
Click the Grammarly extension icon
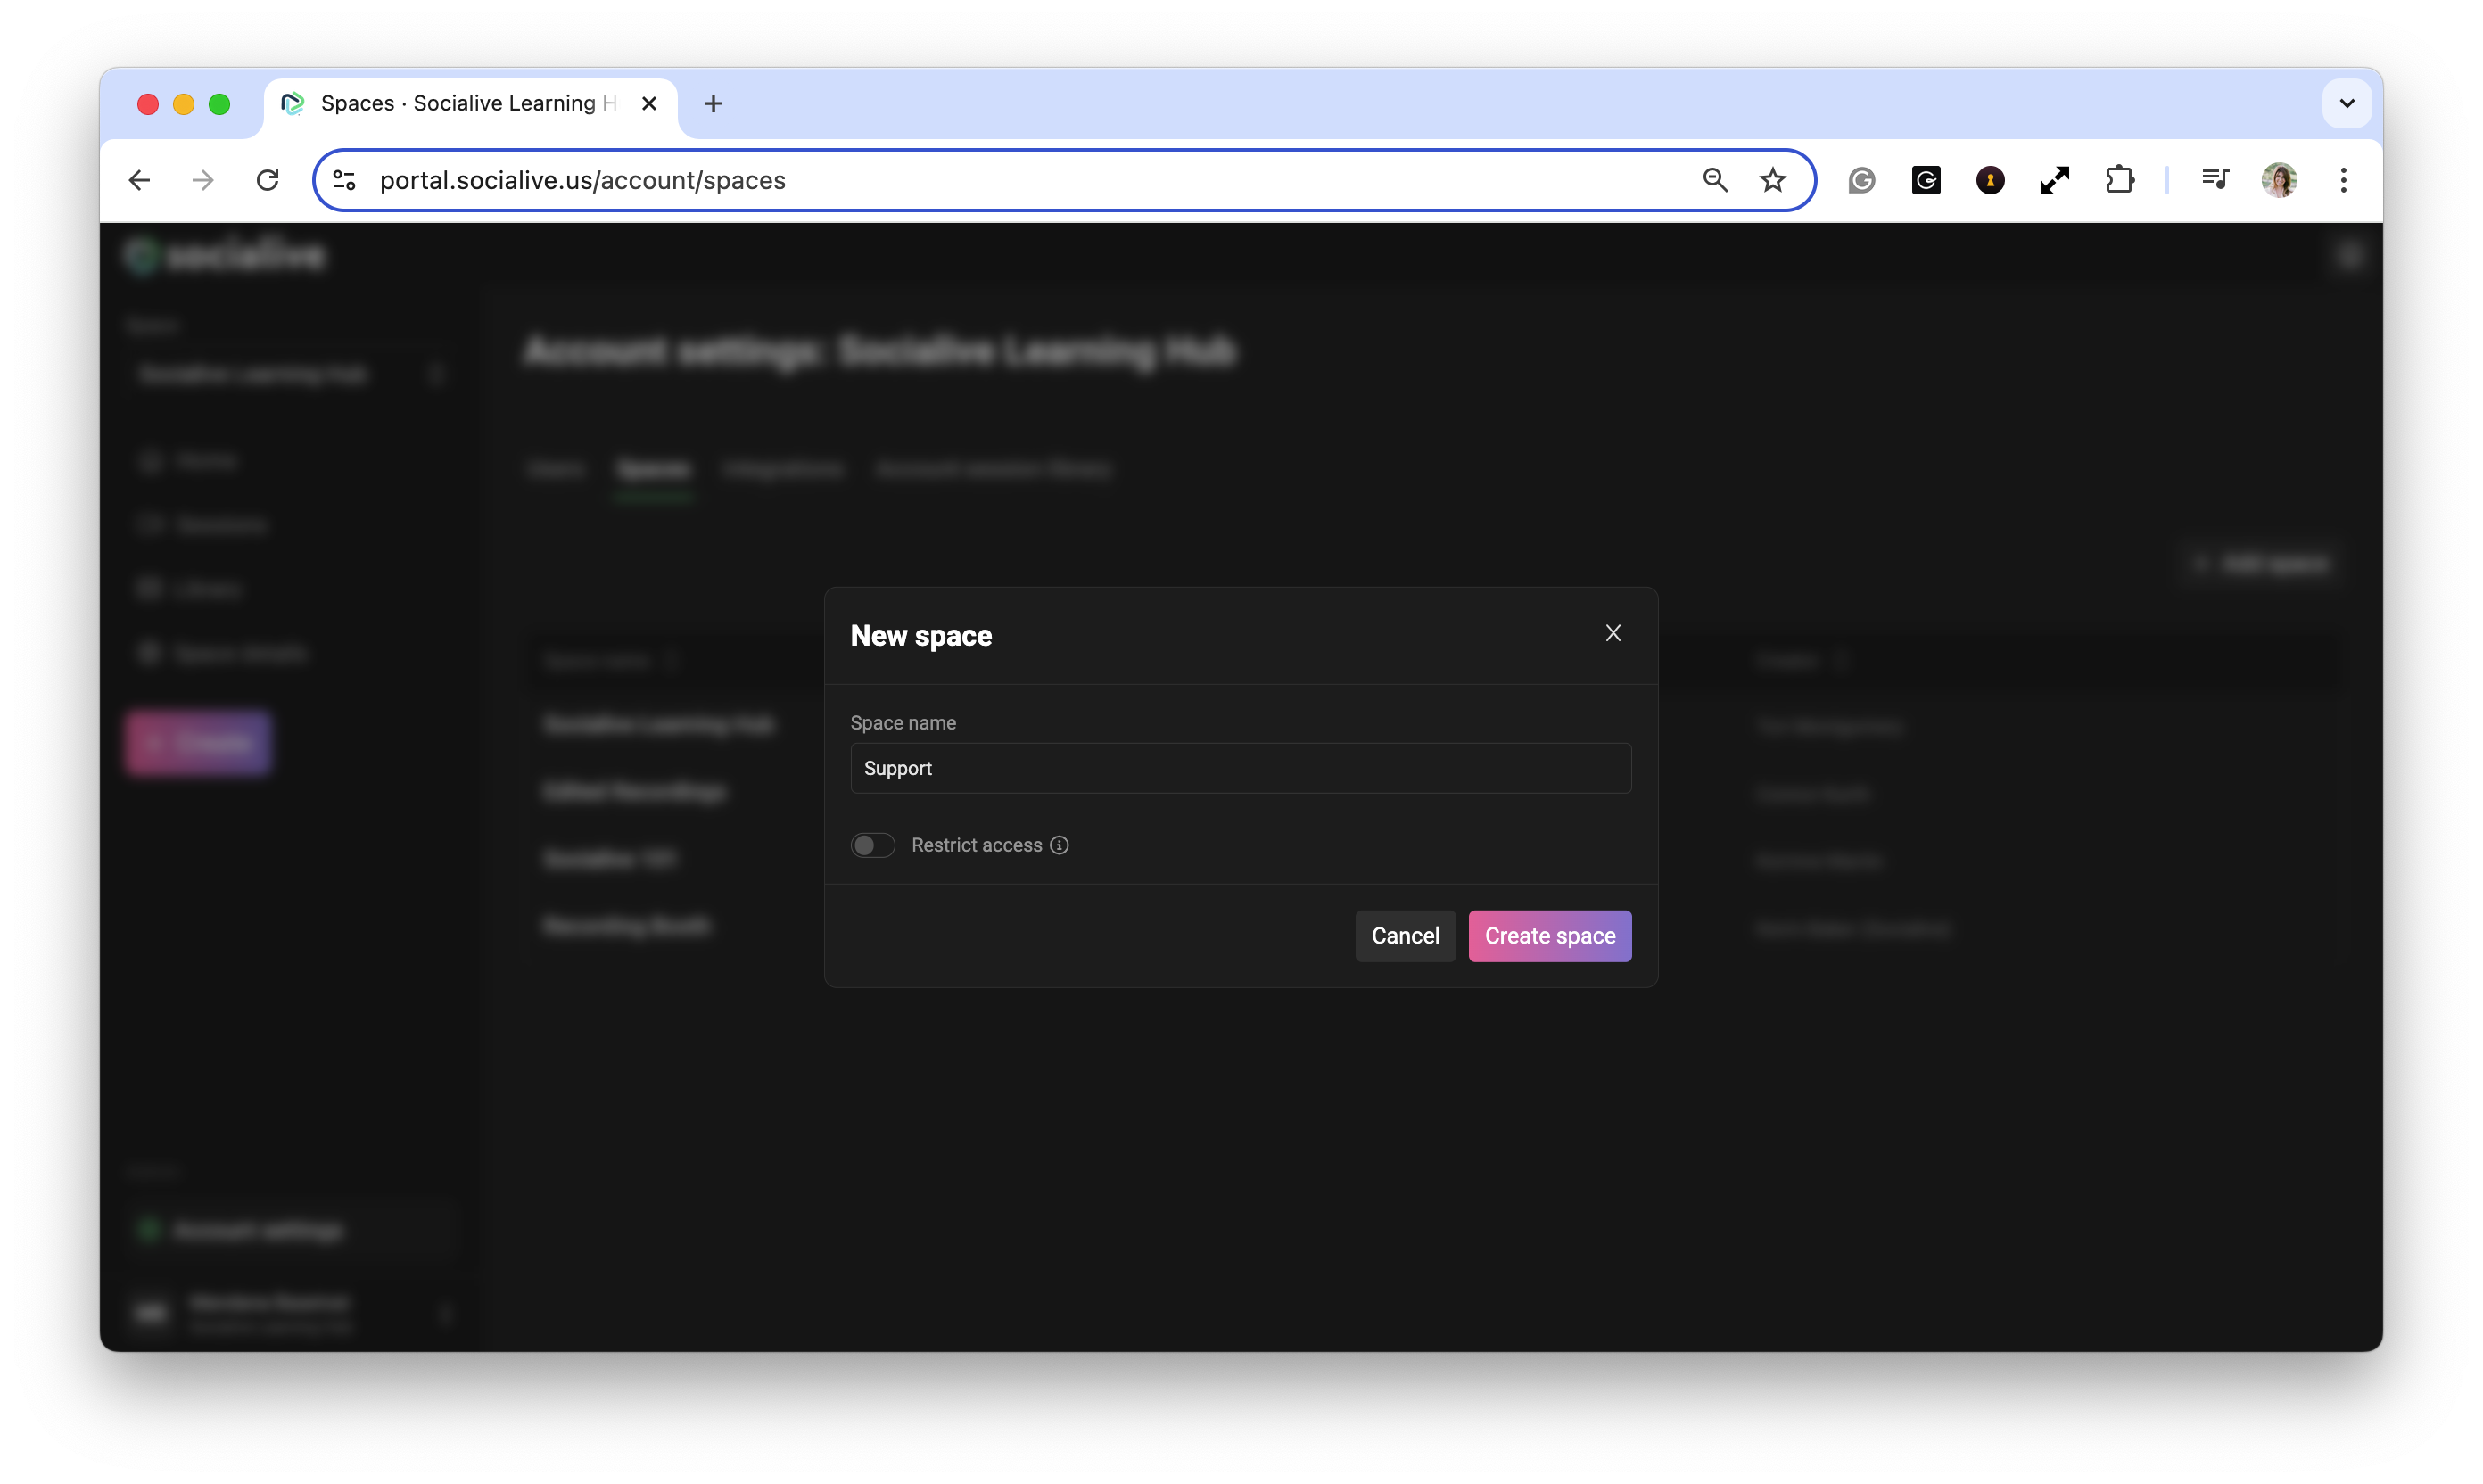tap(1861, 180)
